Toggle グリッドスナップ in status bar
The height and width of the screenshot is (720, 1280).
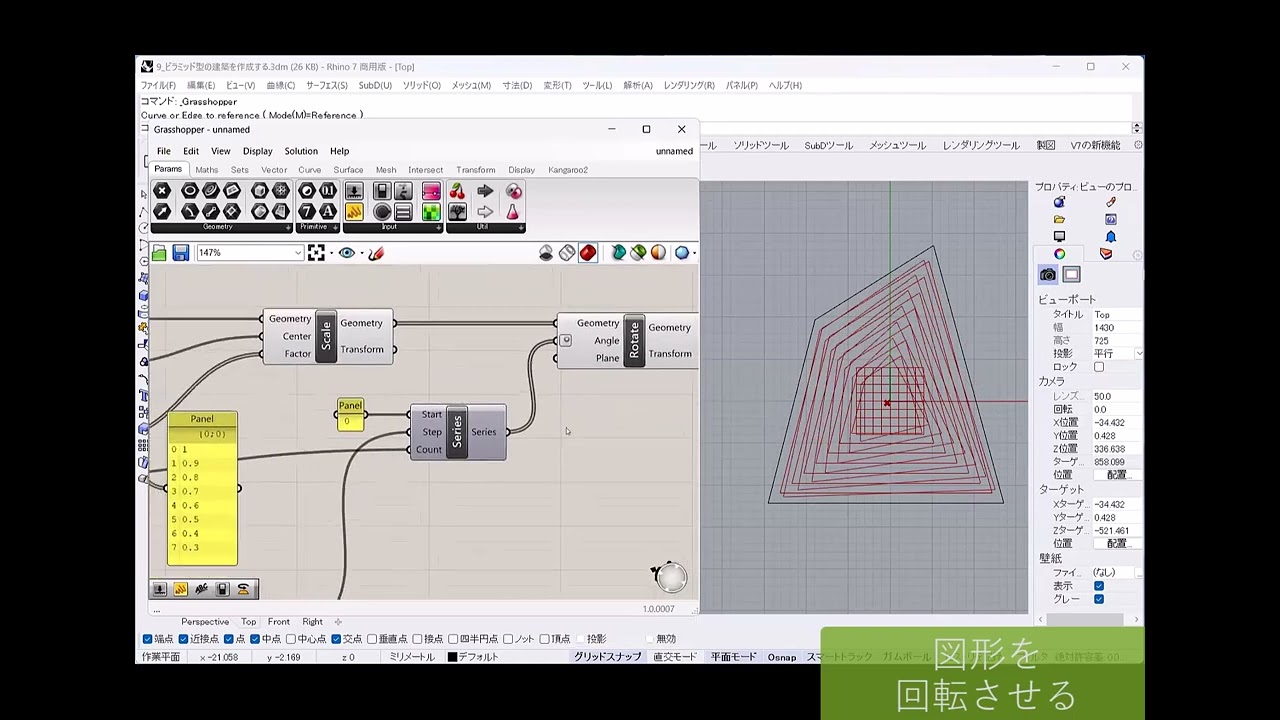click(608, 657)
